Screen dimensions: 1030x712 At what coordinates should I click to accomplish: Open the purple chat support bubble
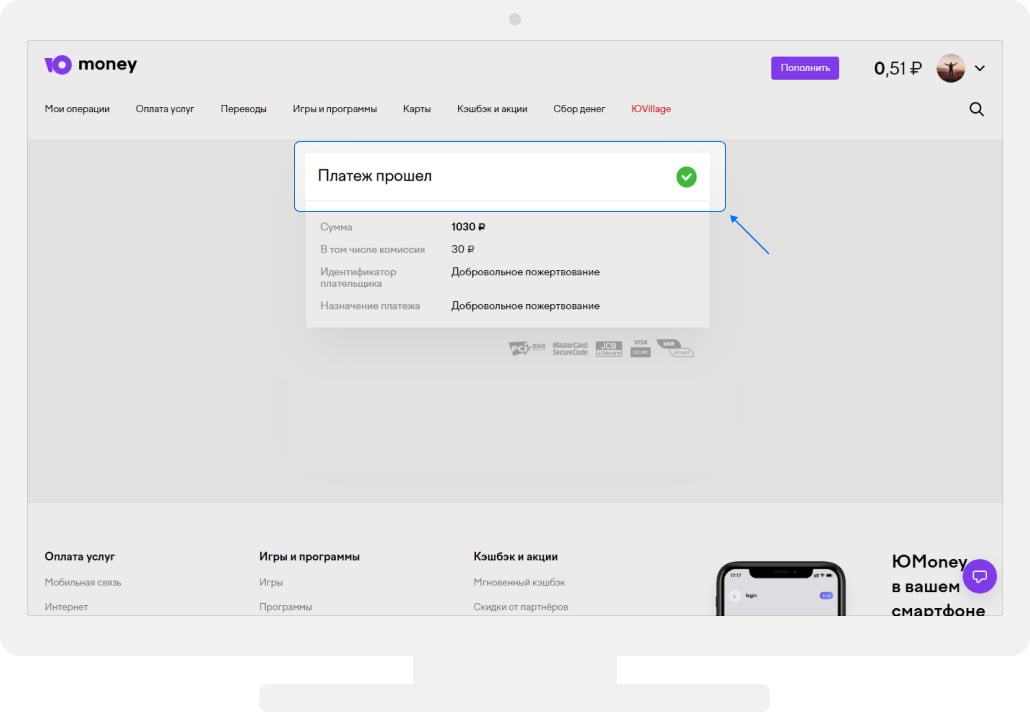tap(980, 576)
